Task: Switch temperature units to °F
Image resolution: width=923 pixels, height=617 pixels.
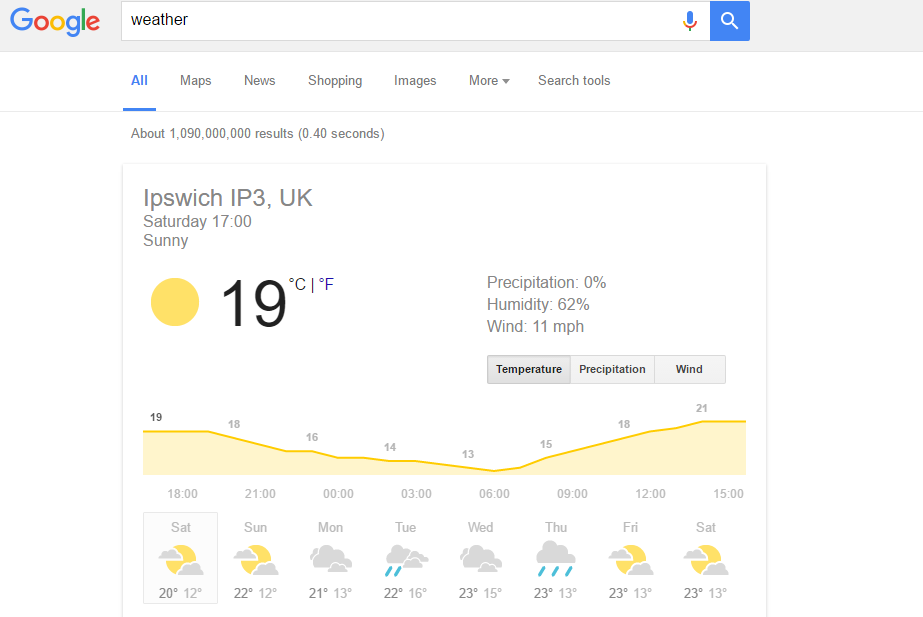Action: [326, 285]
